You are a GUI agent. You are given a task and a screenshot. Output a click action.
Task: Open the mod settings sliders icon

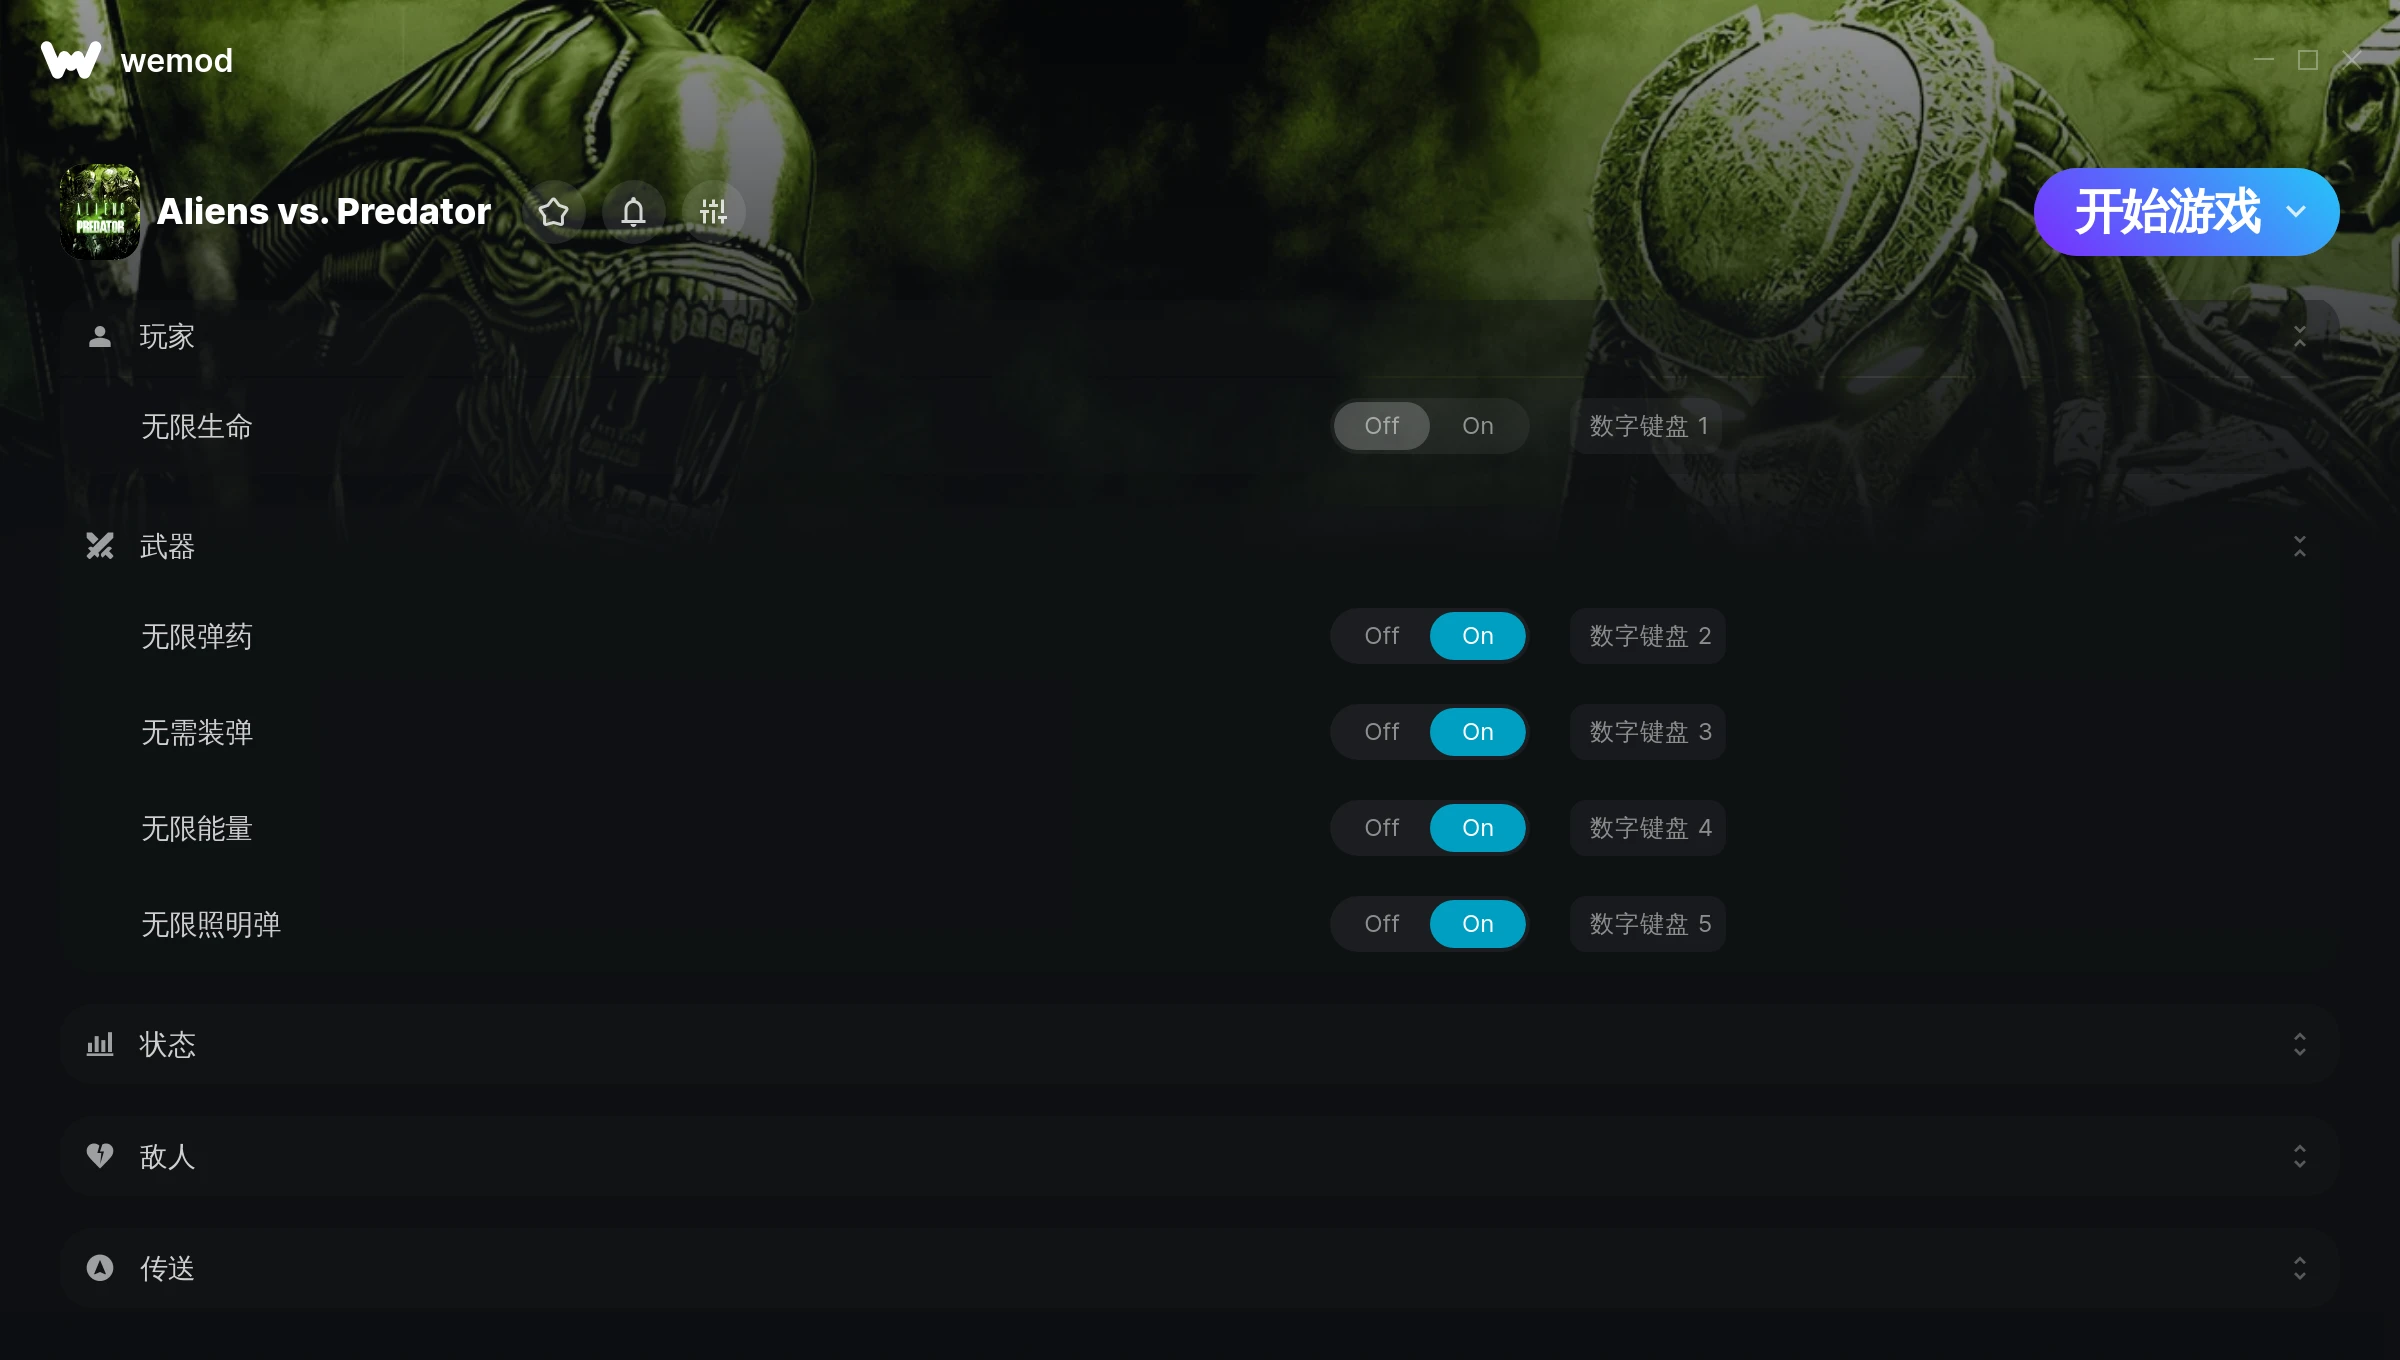(x=713, y=212)
